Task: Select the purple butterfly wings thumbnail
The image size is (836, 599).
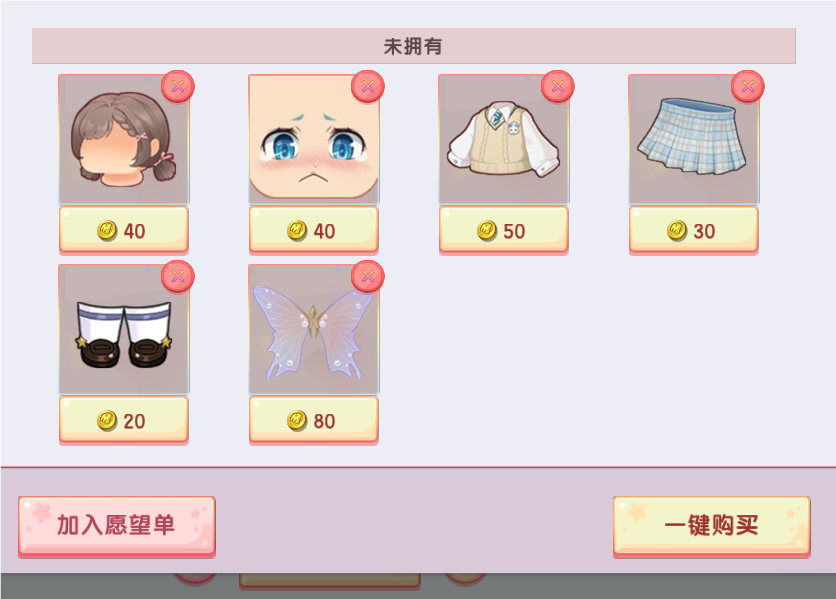Action: pyautogui.click(x=314, y=330)
